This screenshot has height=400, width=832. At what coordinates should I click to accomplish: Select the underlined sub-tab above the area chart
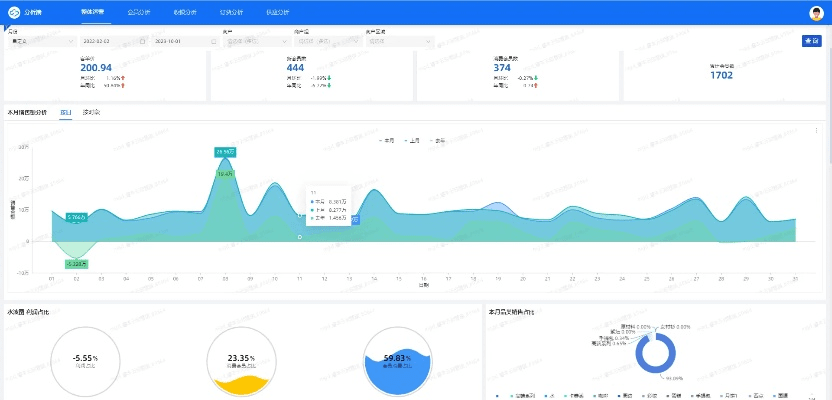click(65, 113)
